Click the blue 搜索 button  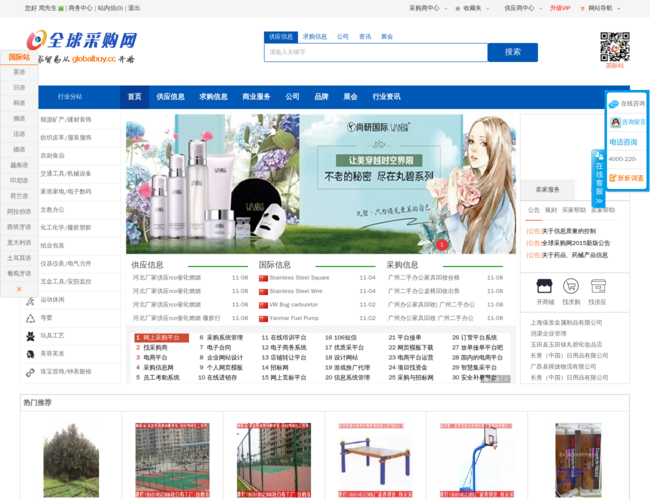click(x=513, y=52)
